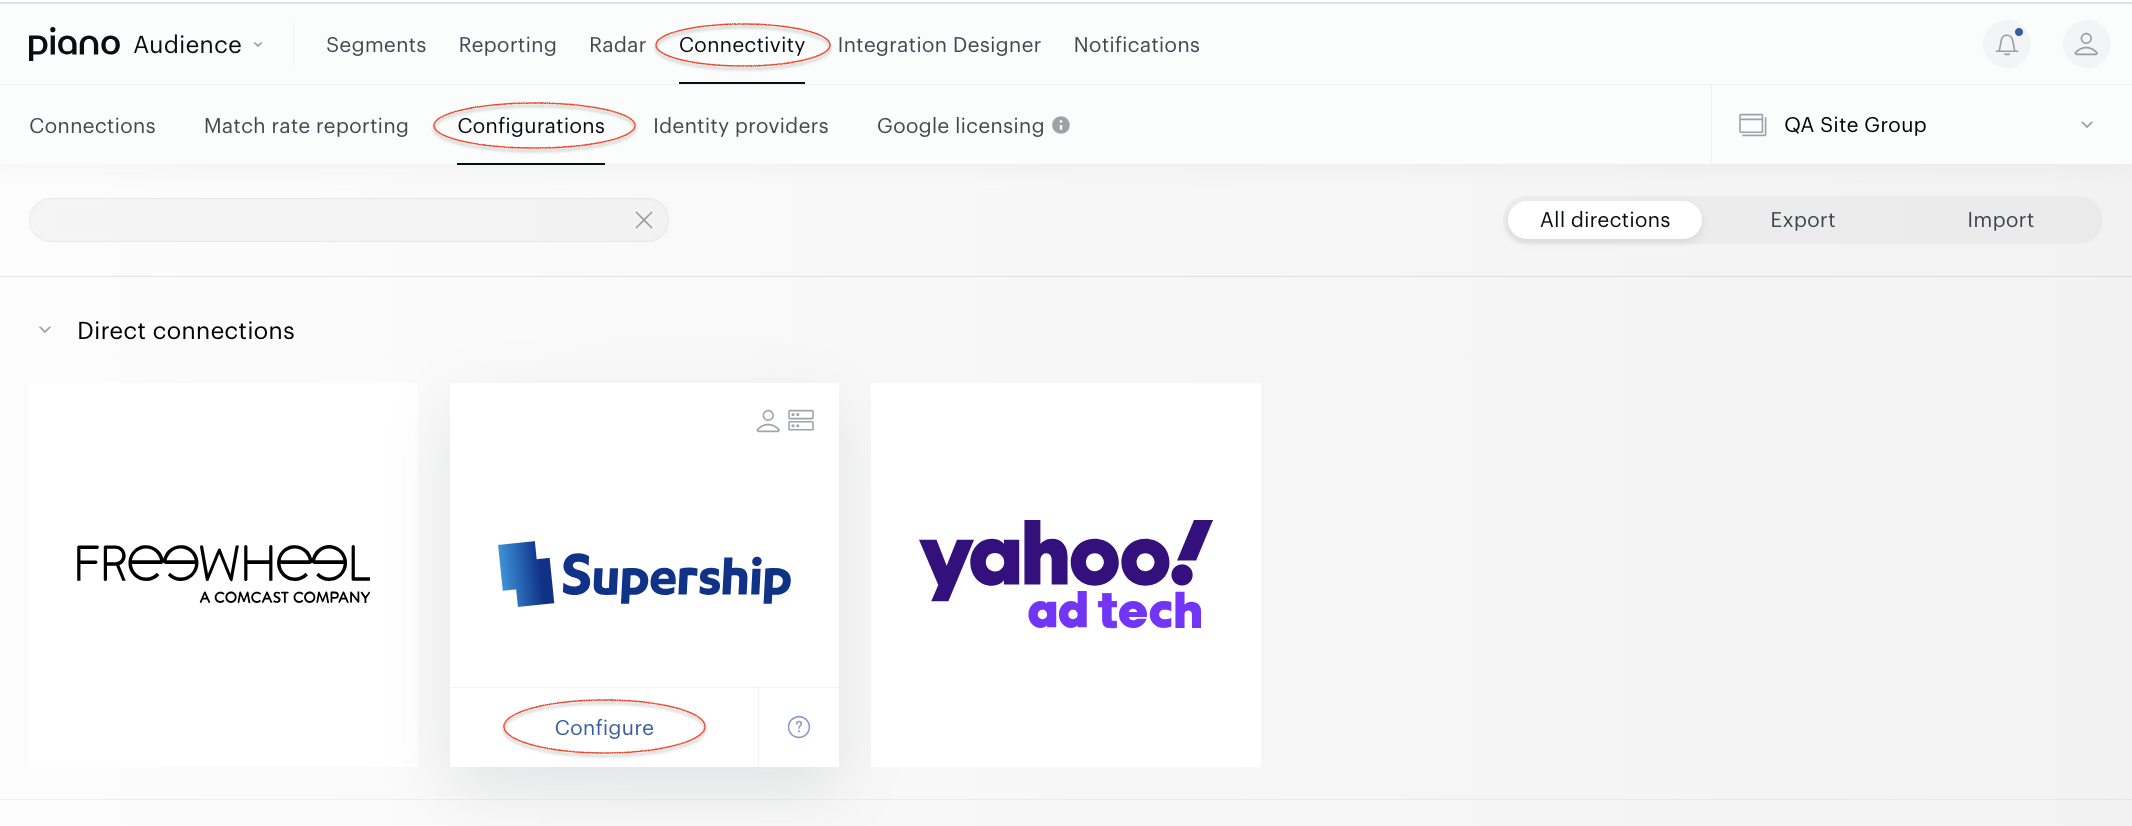The image size is (2132, 826).
Task: Clear the search field with X icon
Action: (644, 220)
